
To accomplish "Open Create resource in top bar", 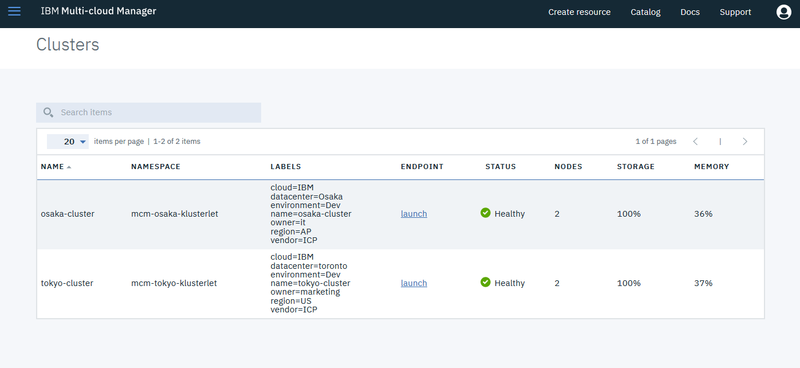I will pyautogui.click(x=579, y=12).
